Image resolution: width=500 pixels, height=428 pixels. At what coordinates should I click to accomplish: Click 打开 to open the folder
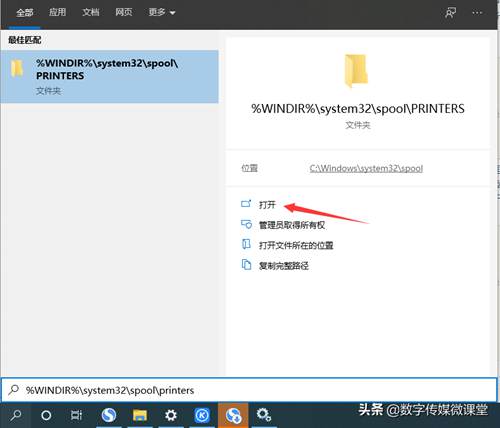point(267,204)
